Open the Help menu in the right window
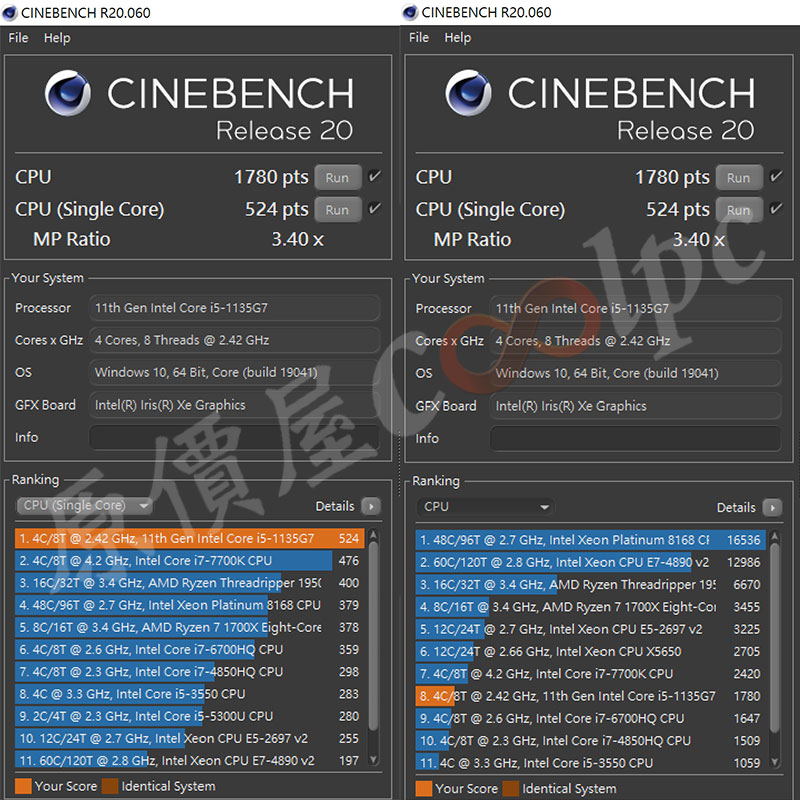800x800 pixels. pyautogui.click(x=458, y=37)
